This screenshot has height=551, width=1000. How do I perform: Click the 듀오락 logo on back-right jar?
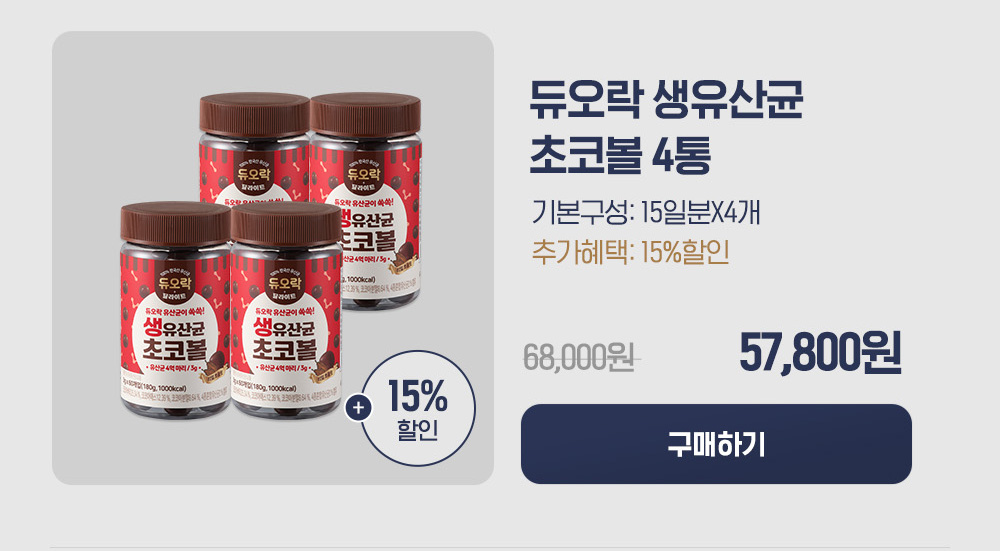pos(364,173)
